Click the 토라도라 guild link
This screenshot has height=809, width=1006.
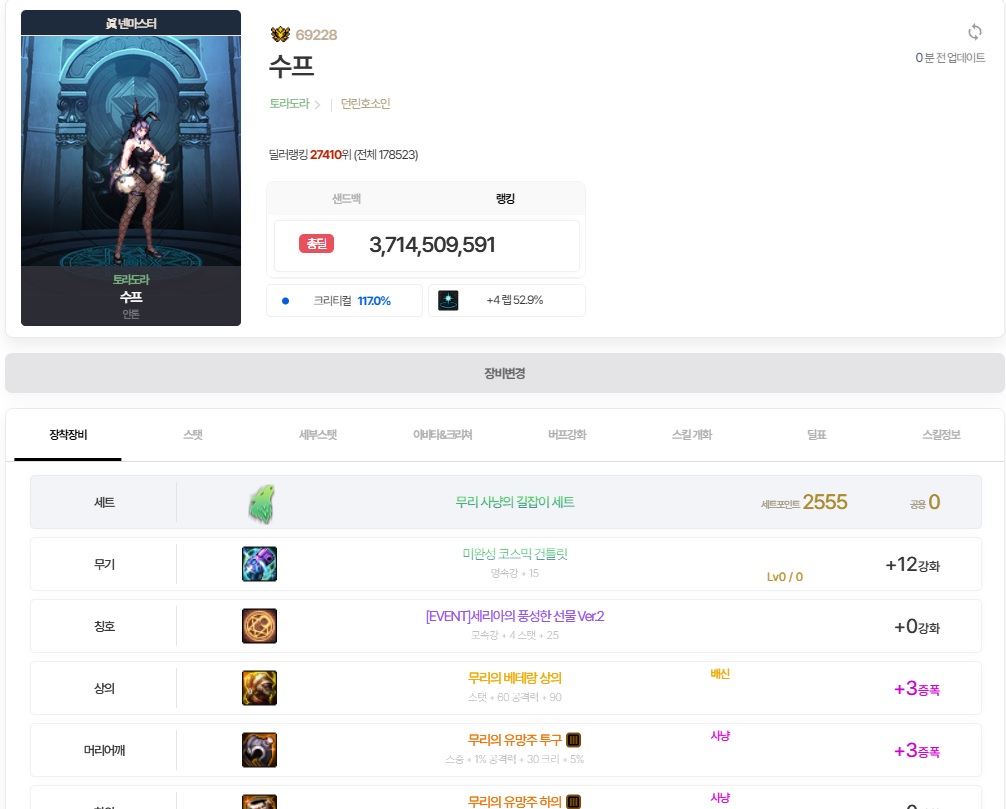(x=289, y=103)
